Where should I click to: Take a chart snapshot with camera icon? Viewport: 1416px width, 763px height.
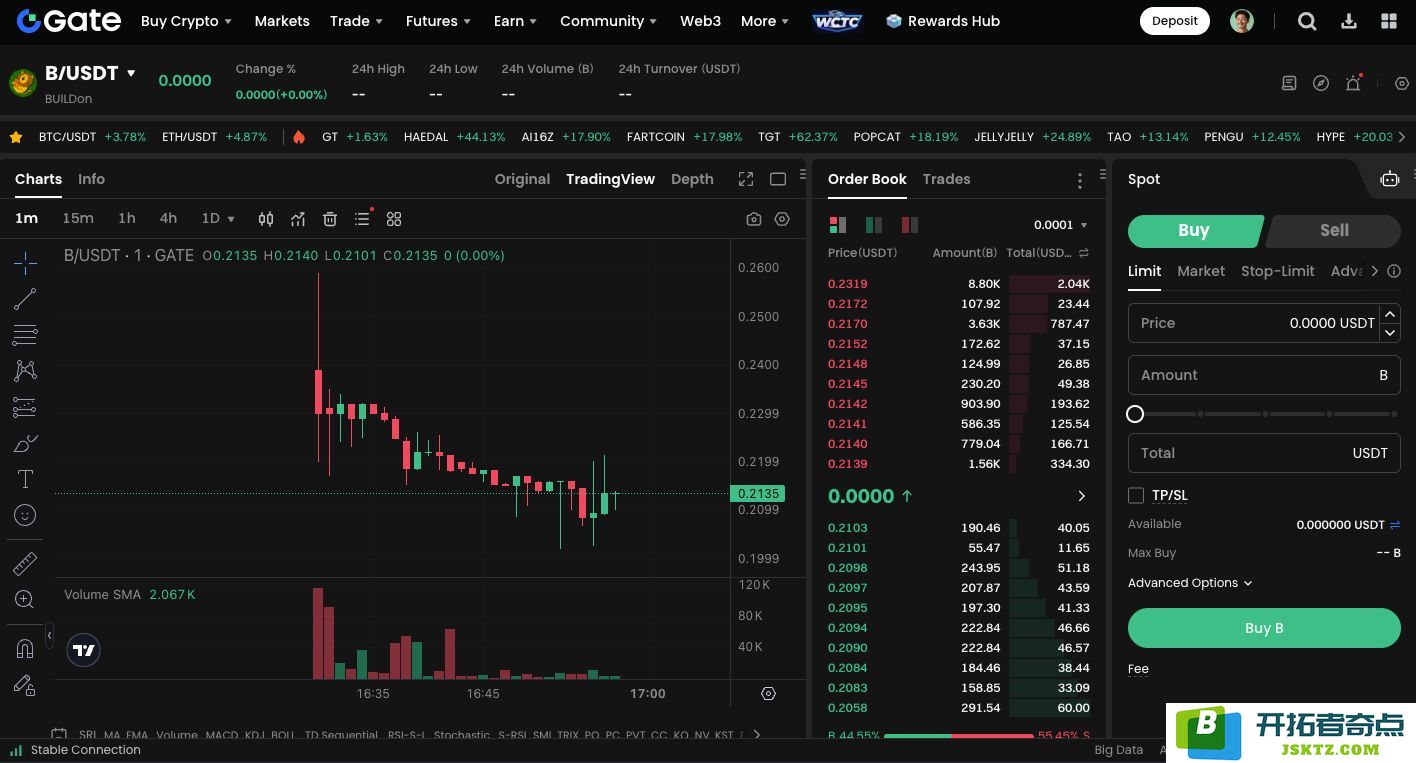pyautogui.click(x=754, y=219)
